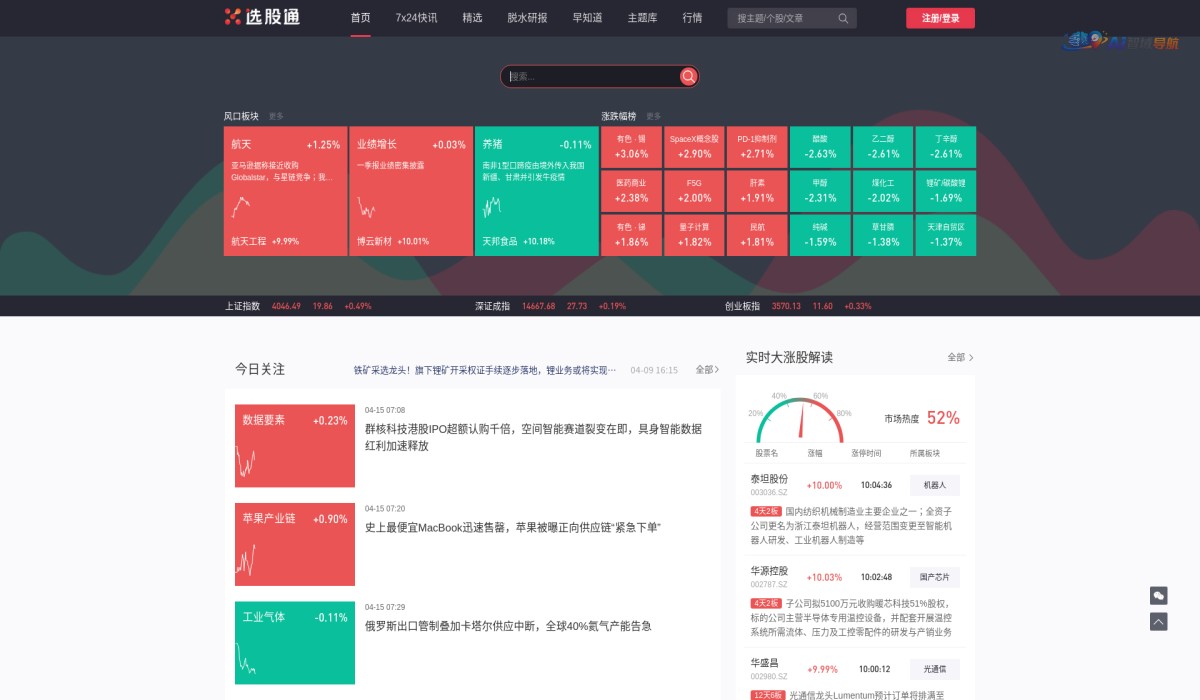Switch to the 脱水研报 tab
Image resolution: width=1200 pixels, height=700 pixels.
527,17
